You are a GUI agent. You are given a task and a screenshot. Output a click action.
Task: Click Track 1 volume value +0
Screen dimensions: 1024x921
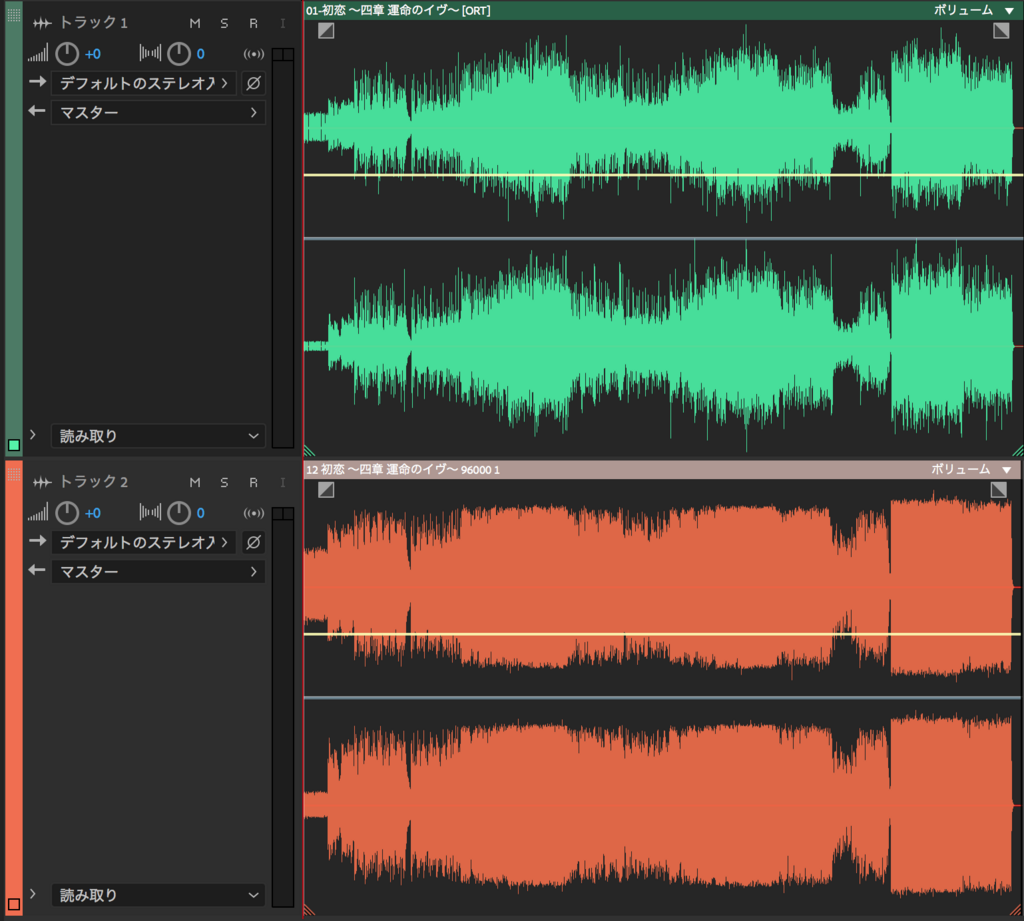93,54
